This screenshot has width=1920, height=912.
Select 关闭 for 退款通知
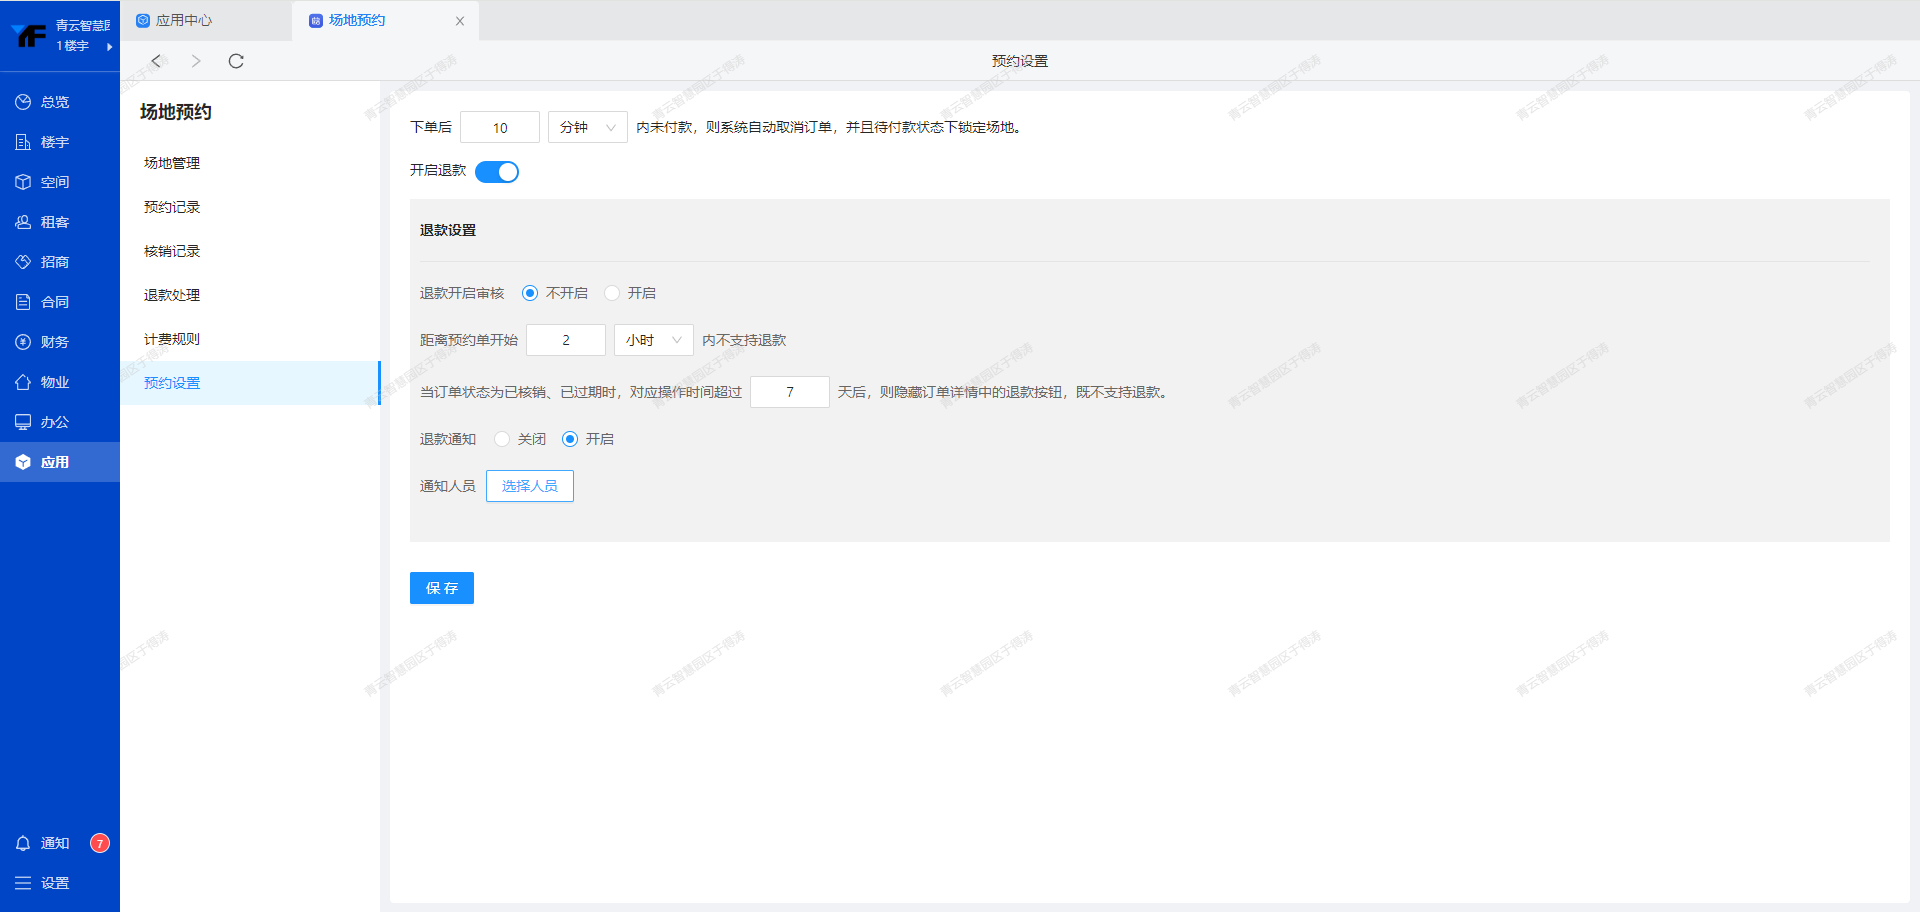502,439
